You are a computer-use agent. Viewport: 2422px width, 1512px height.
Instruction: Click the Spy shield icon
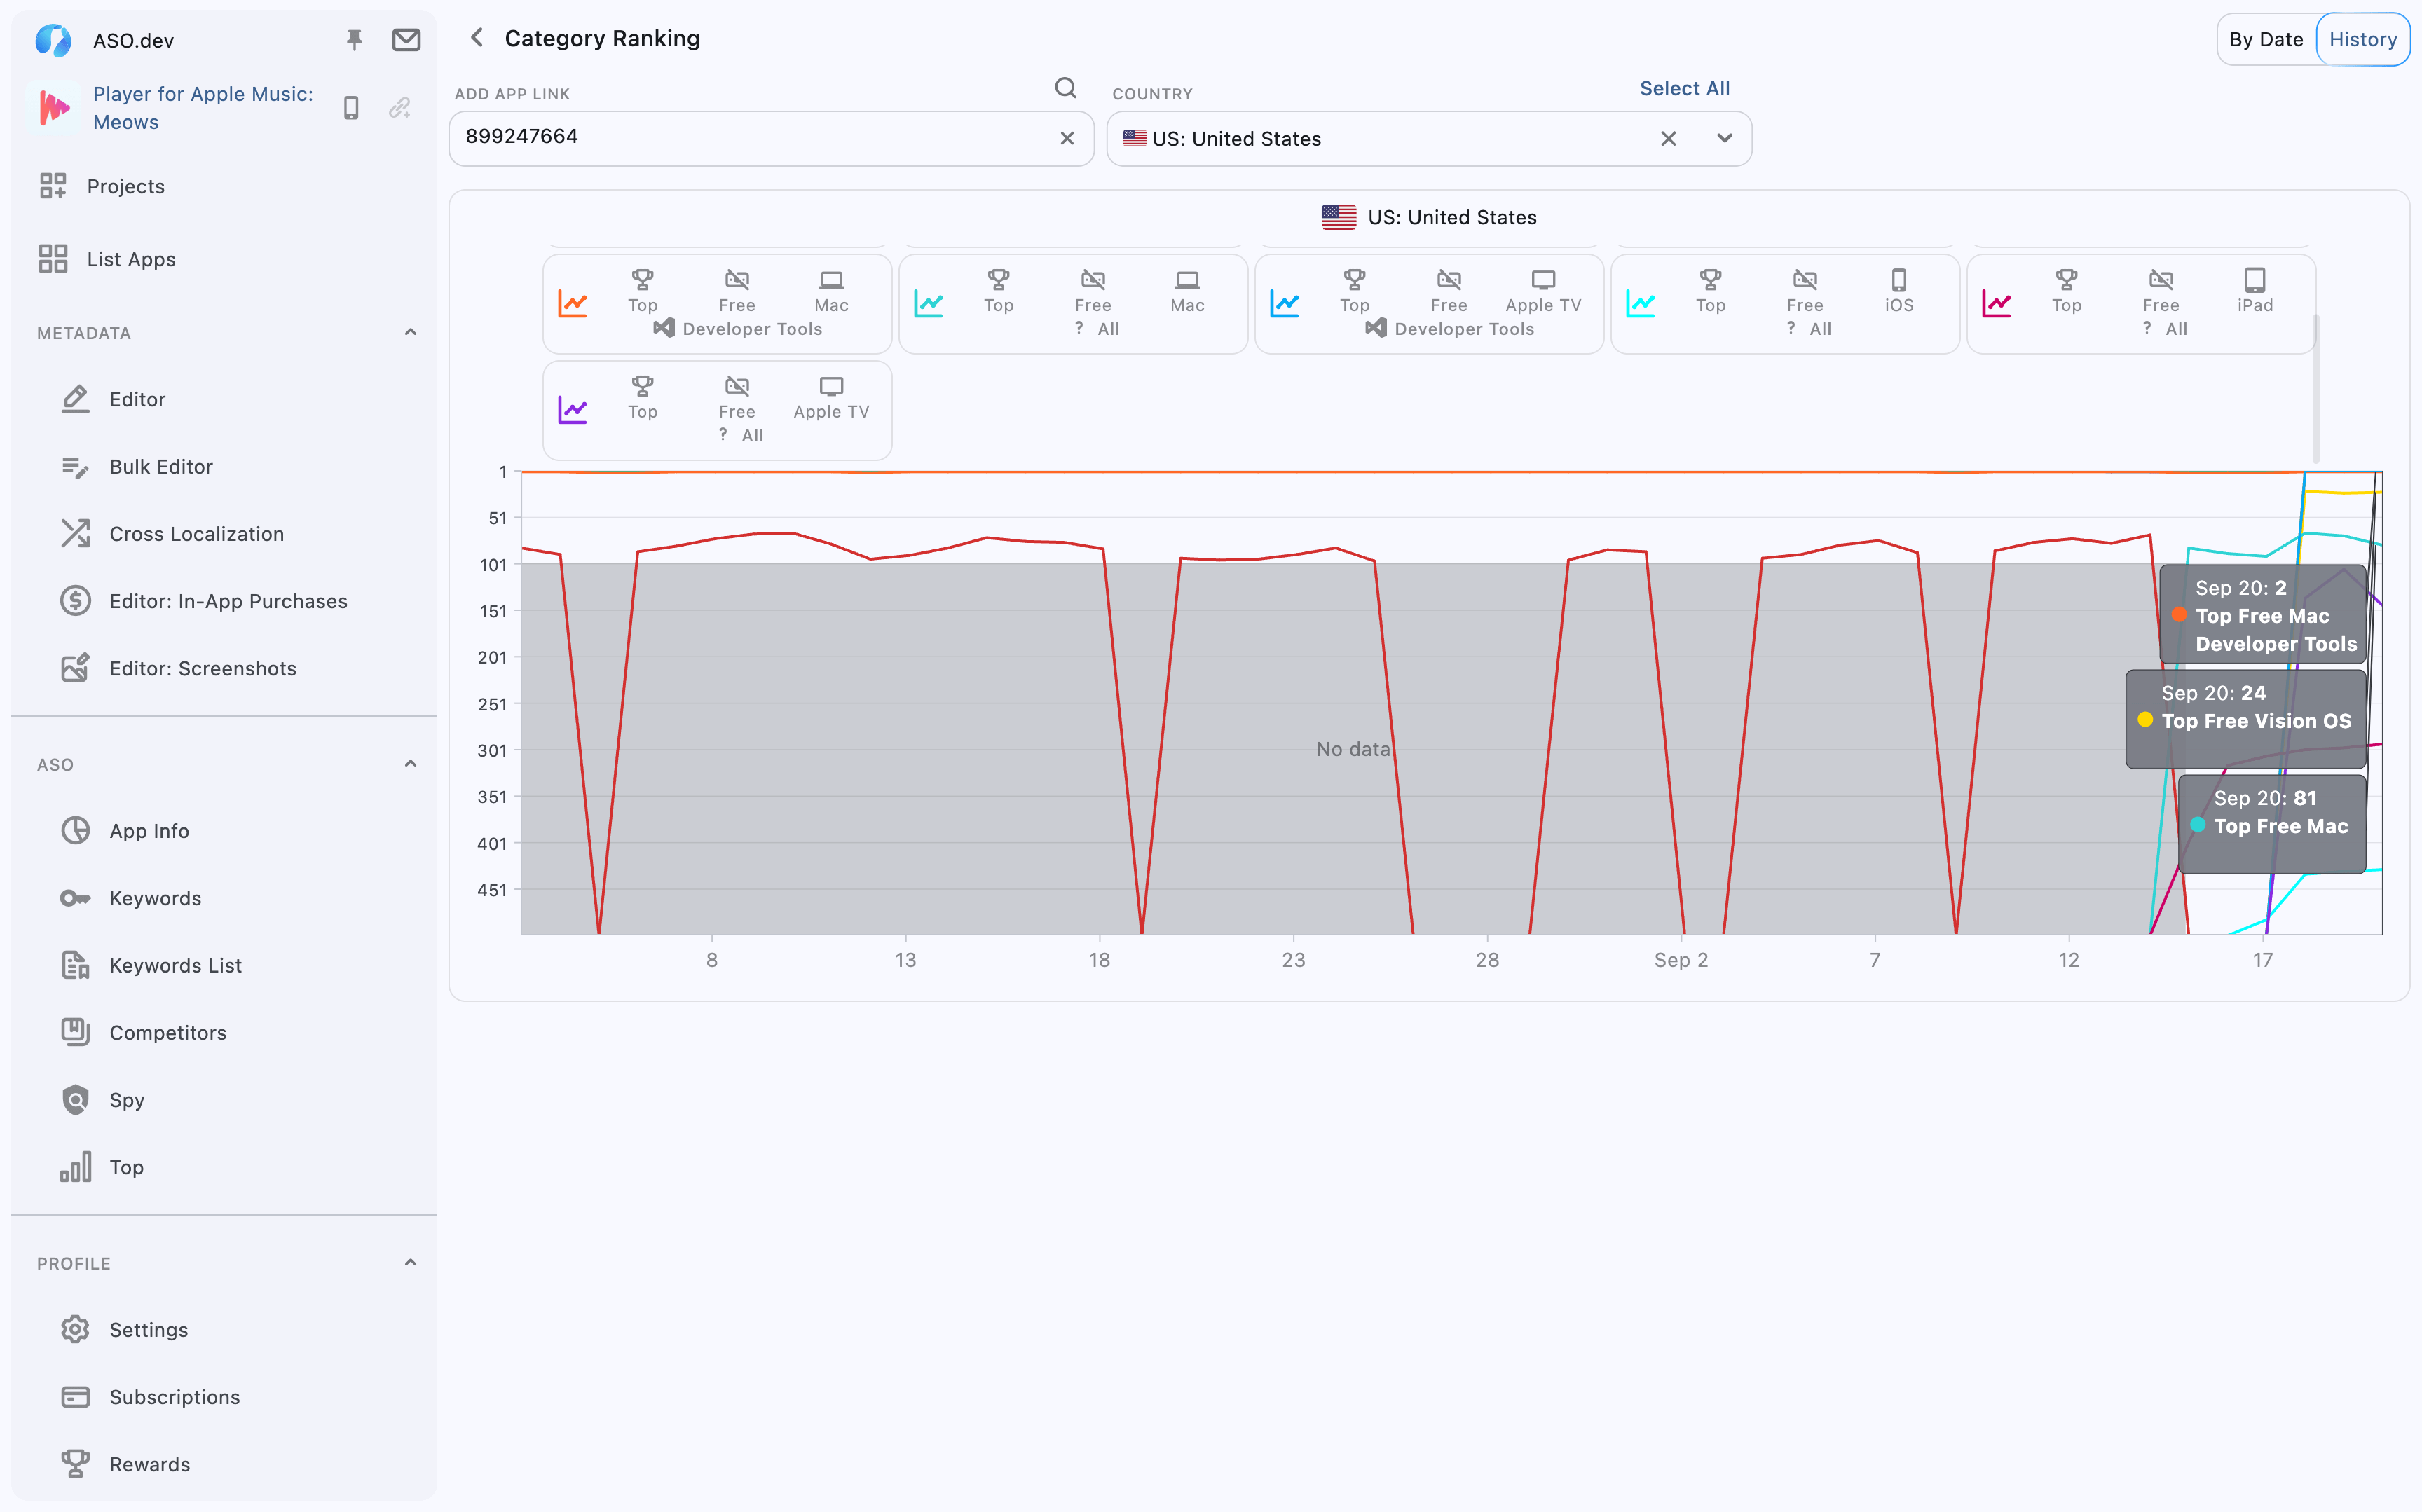75,1100
